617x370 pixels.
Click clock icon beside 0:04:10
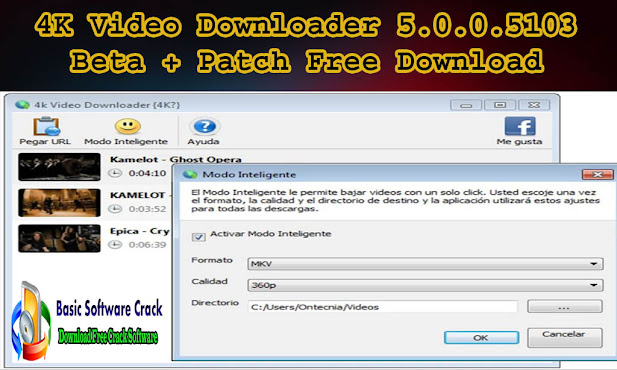(115, 173)
